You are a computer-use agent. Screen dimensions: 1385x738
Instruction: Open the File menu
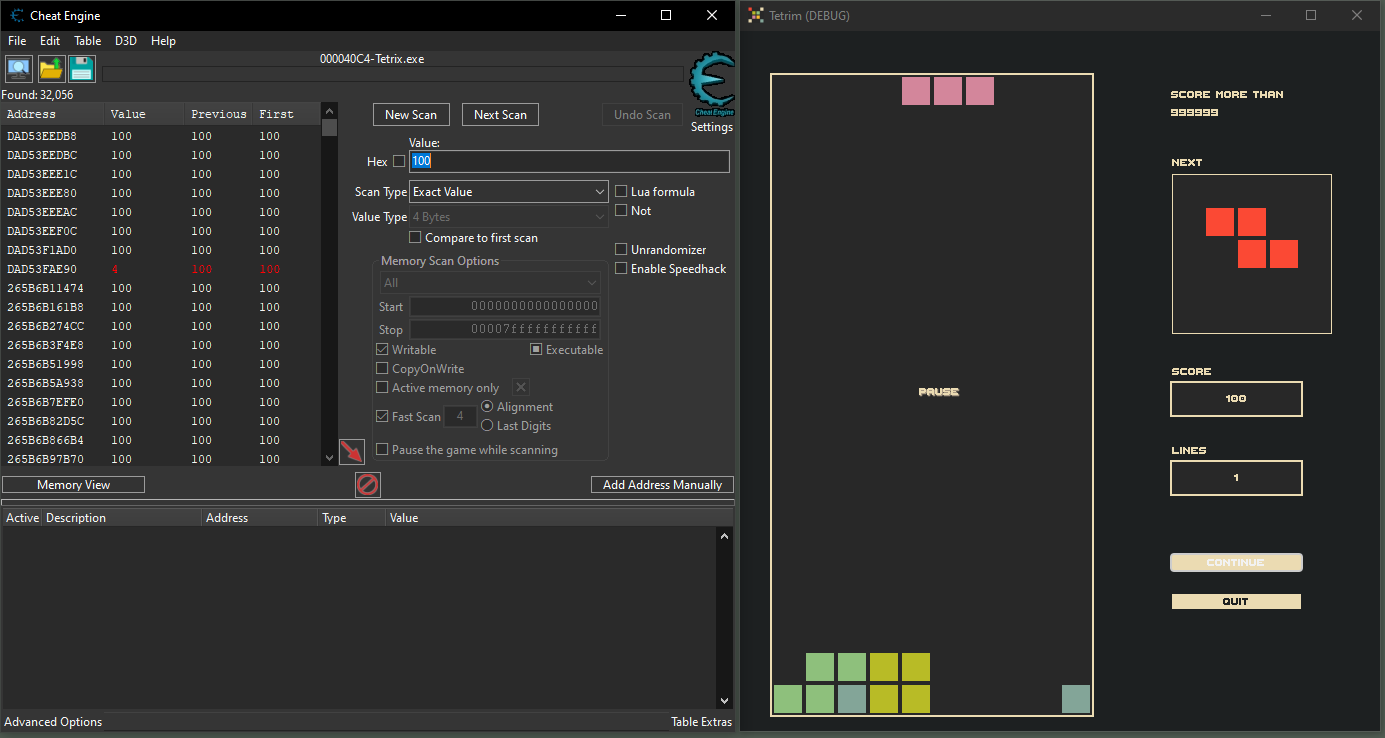17,41
